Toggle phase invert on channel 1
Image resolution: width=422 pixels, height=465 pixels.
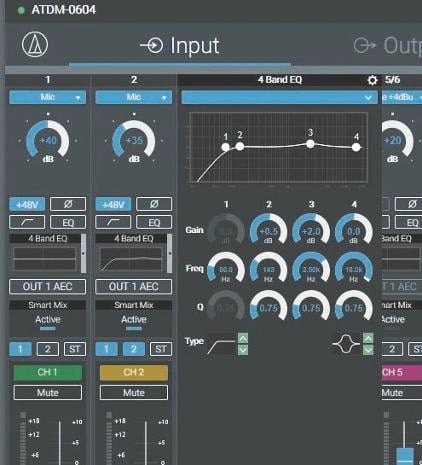coord(68,204)
